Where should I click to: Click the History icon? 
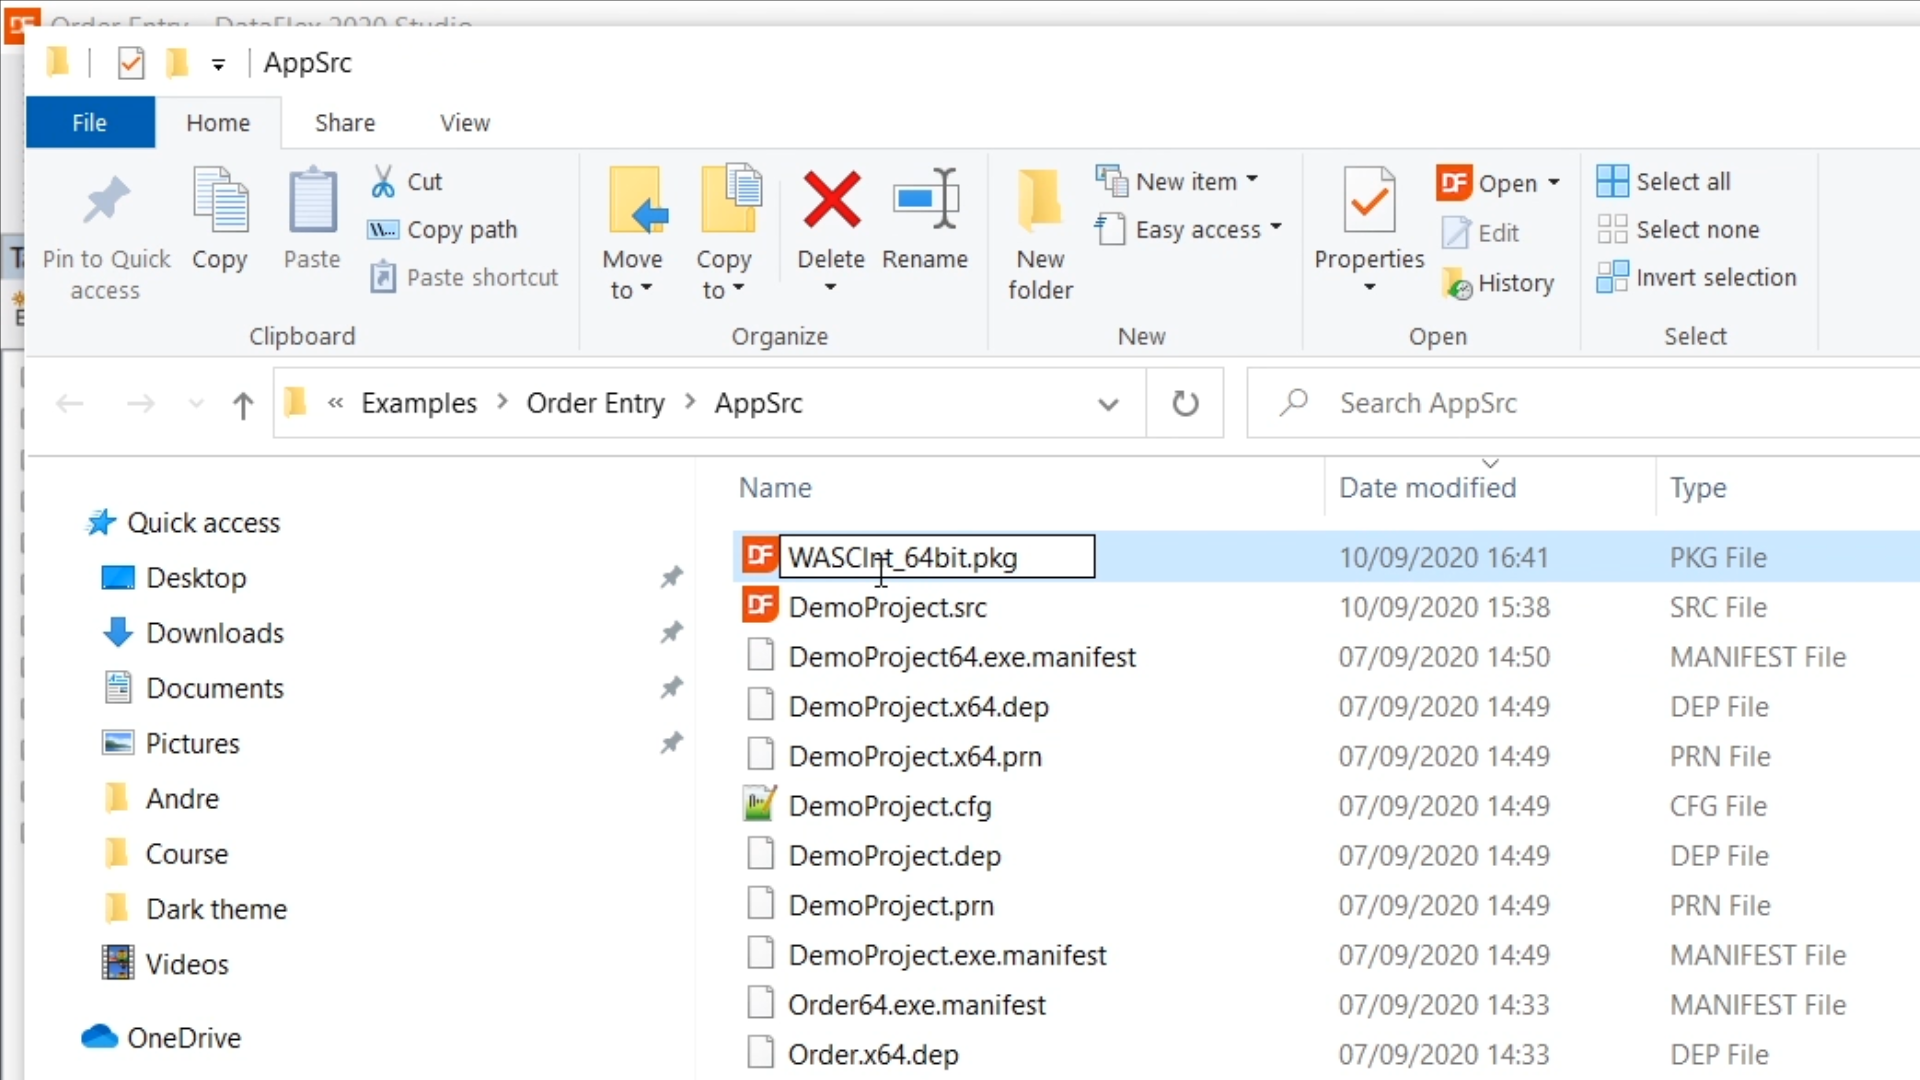coord(1458,284)
